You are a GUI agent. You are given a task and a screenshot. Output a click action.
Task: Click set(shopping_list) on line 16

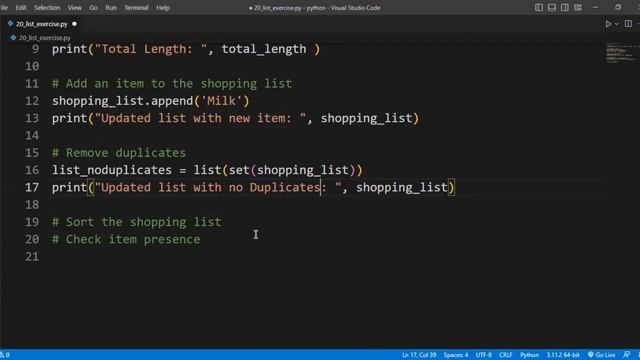click(x=292, y=170)
